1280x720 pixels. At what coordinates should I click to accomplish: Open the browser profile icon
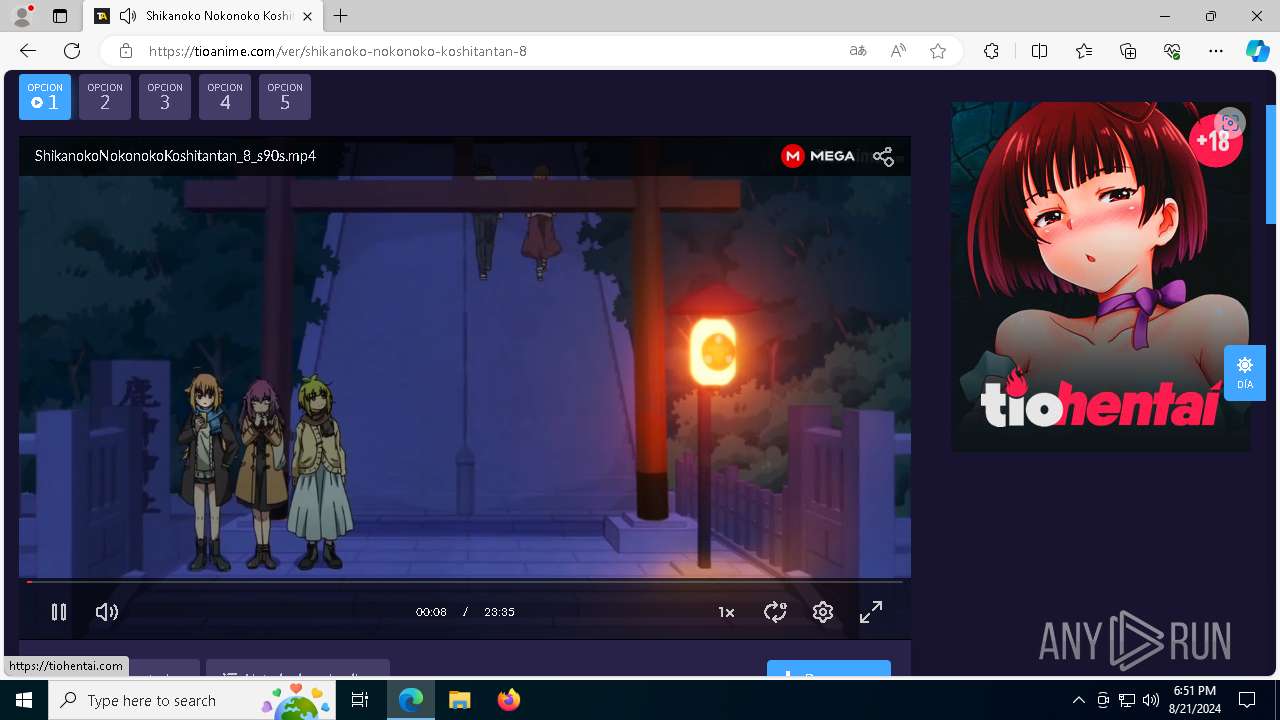coord(22,16)
